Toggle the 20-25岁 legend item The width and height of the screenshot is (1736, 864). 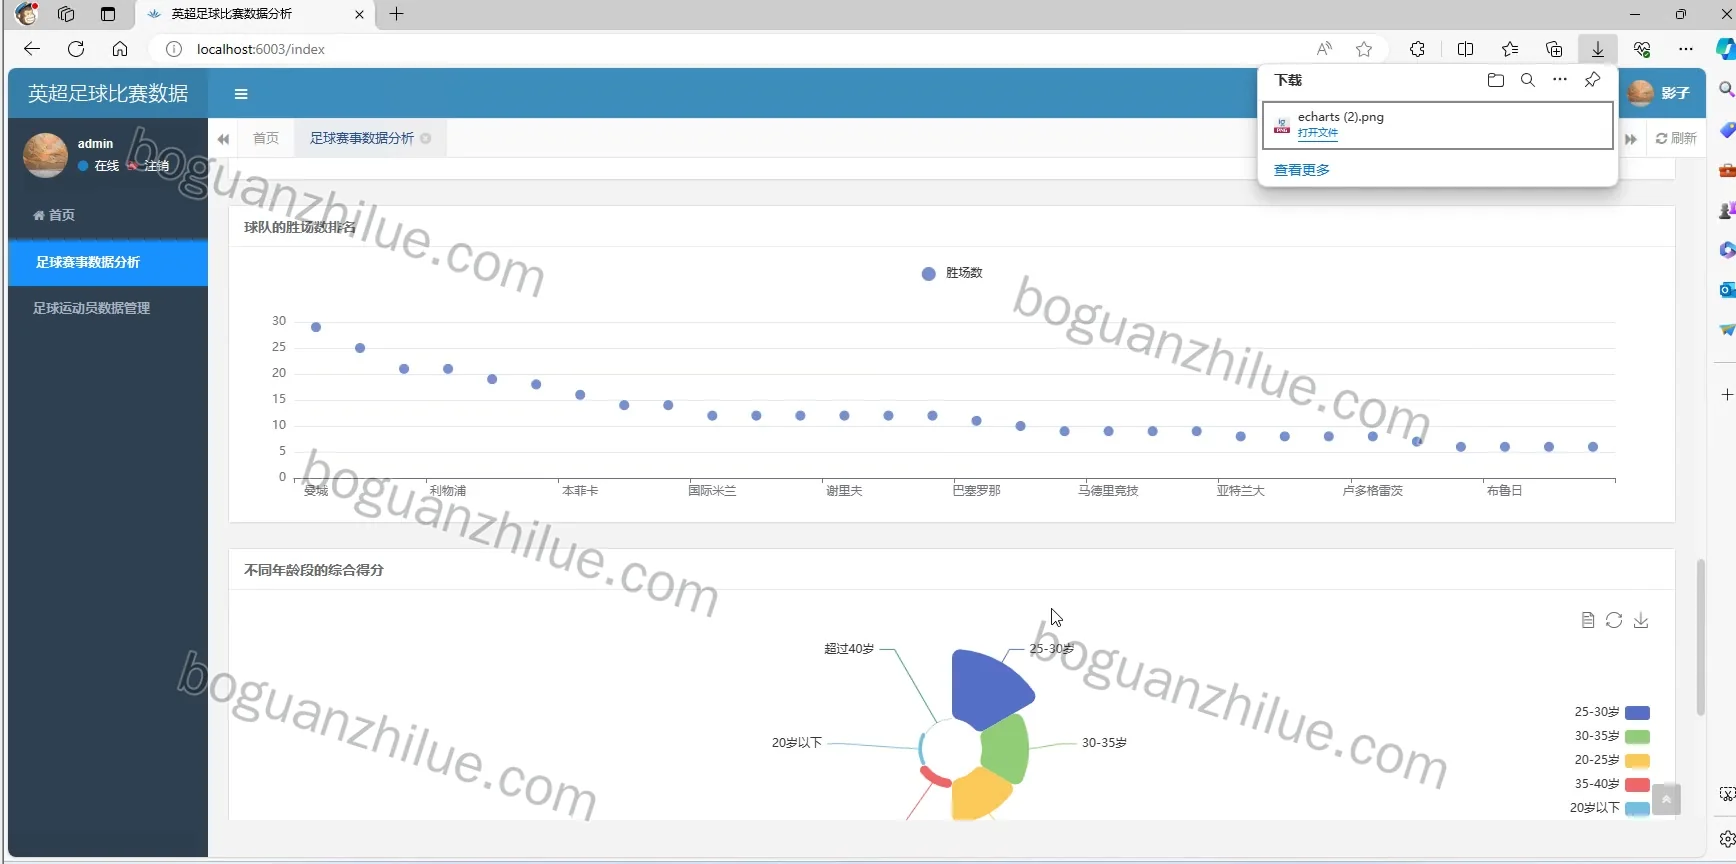(x=1611, y=760)
